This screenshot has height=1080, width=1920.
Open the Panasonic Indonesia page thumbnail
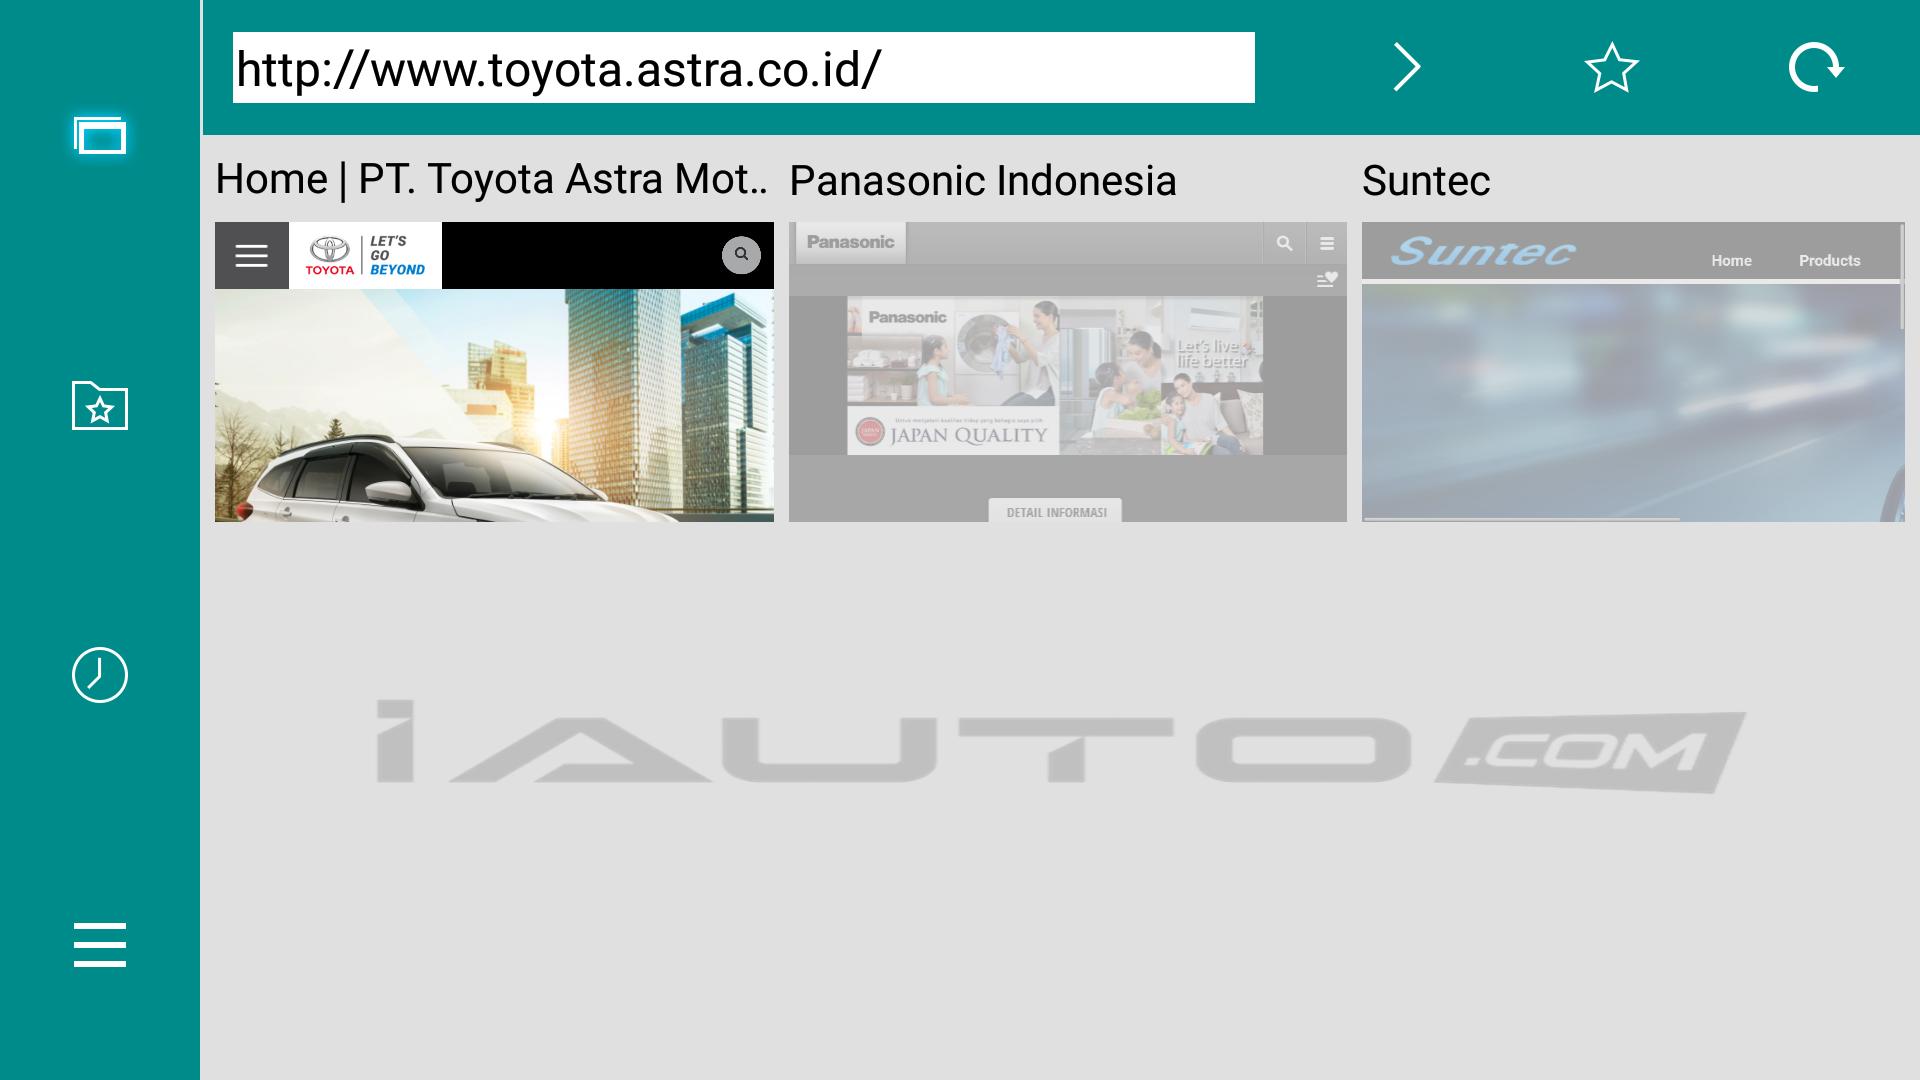pos(1068,372)
